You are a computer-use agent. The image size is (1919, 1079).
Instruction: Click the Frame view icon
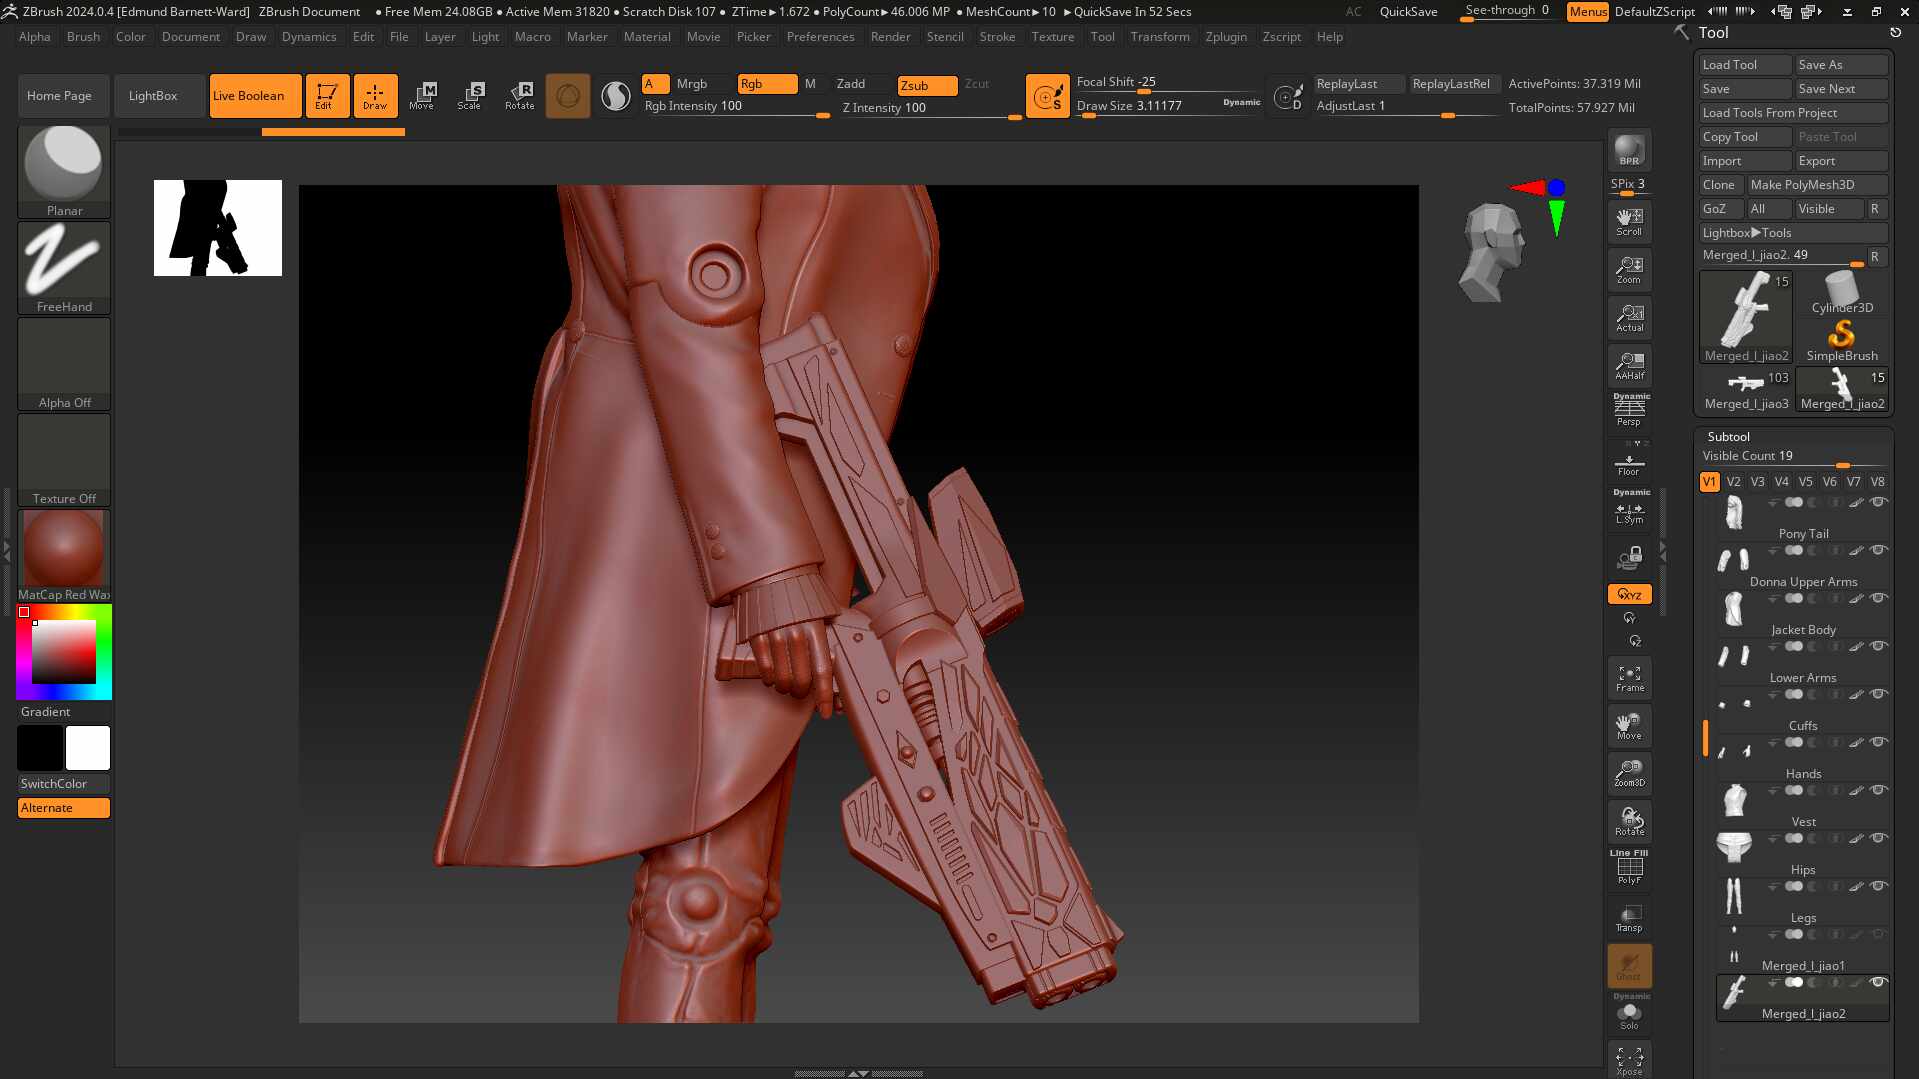click(1629, 678)
